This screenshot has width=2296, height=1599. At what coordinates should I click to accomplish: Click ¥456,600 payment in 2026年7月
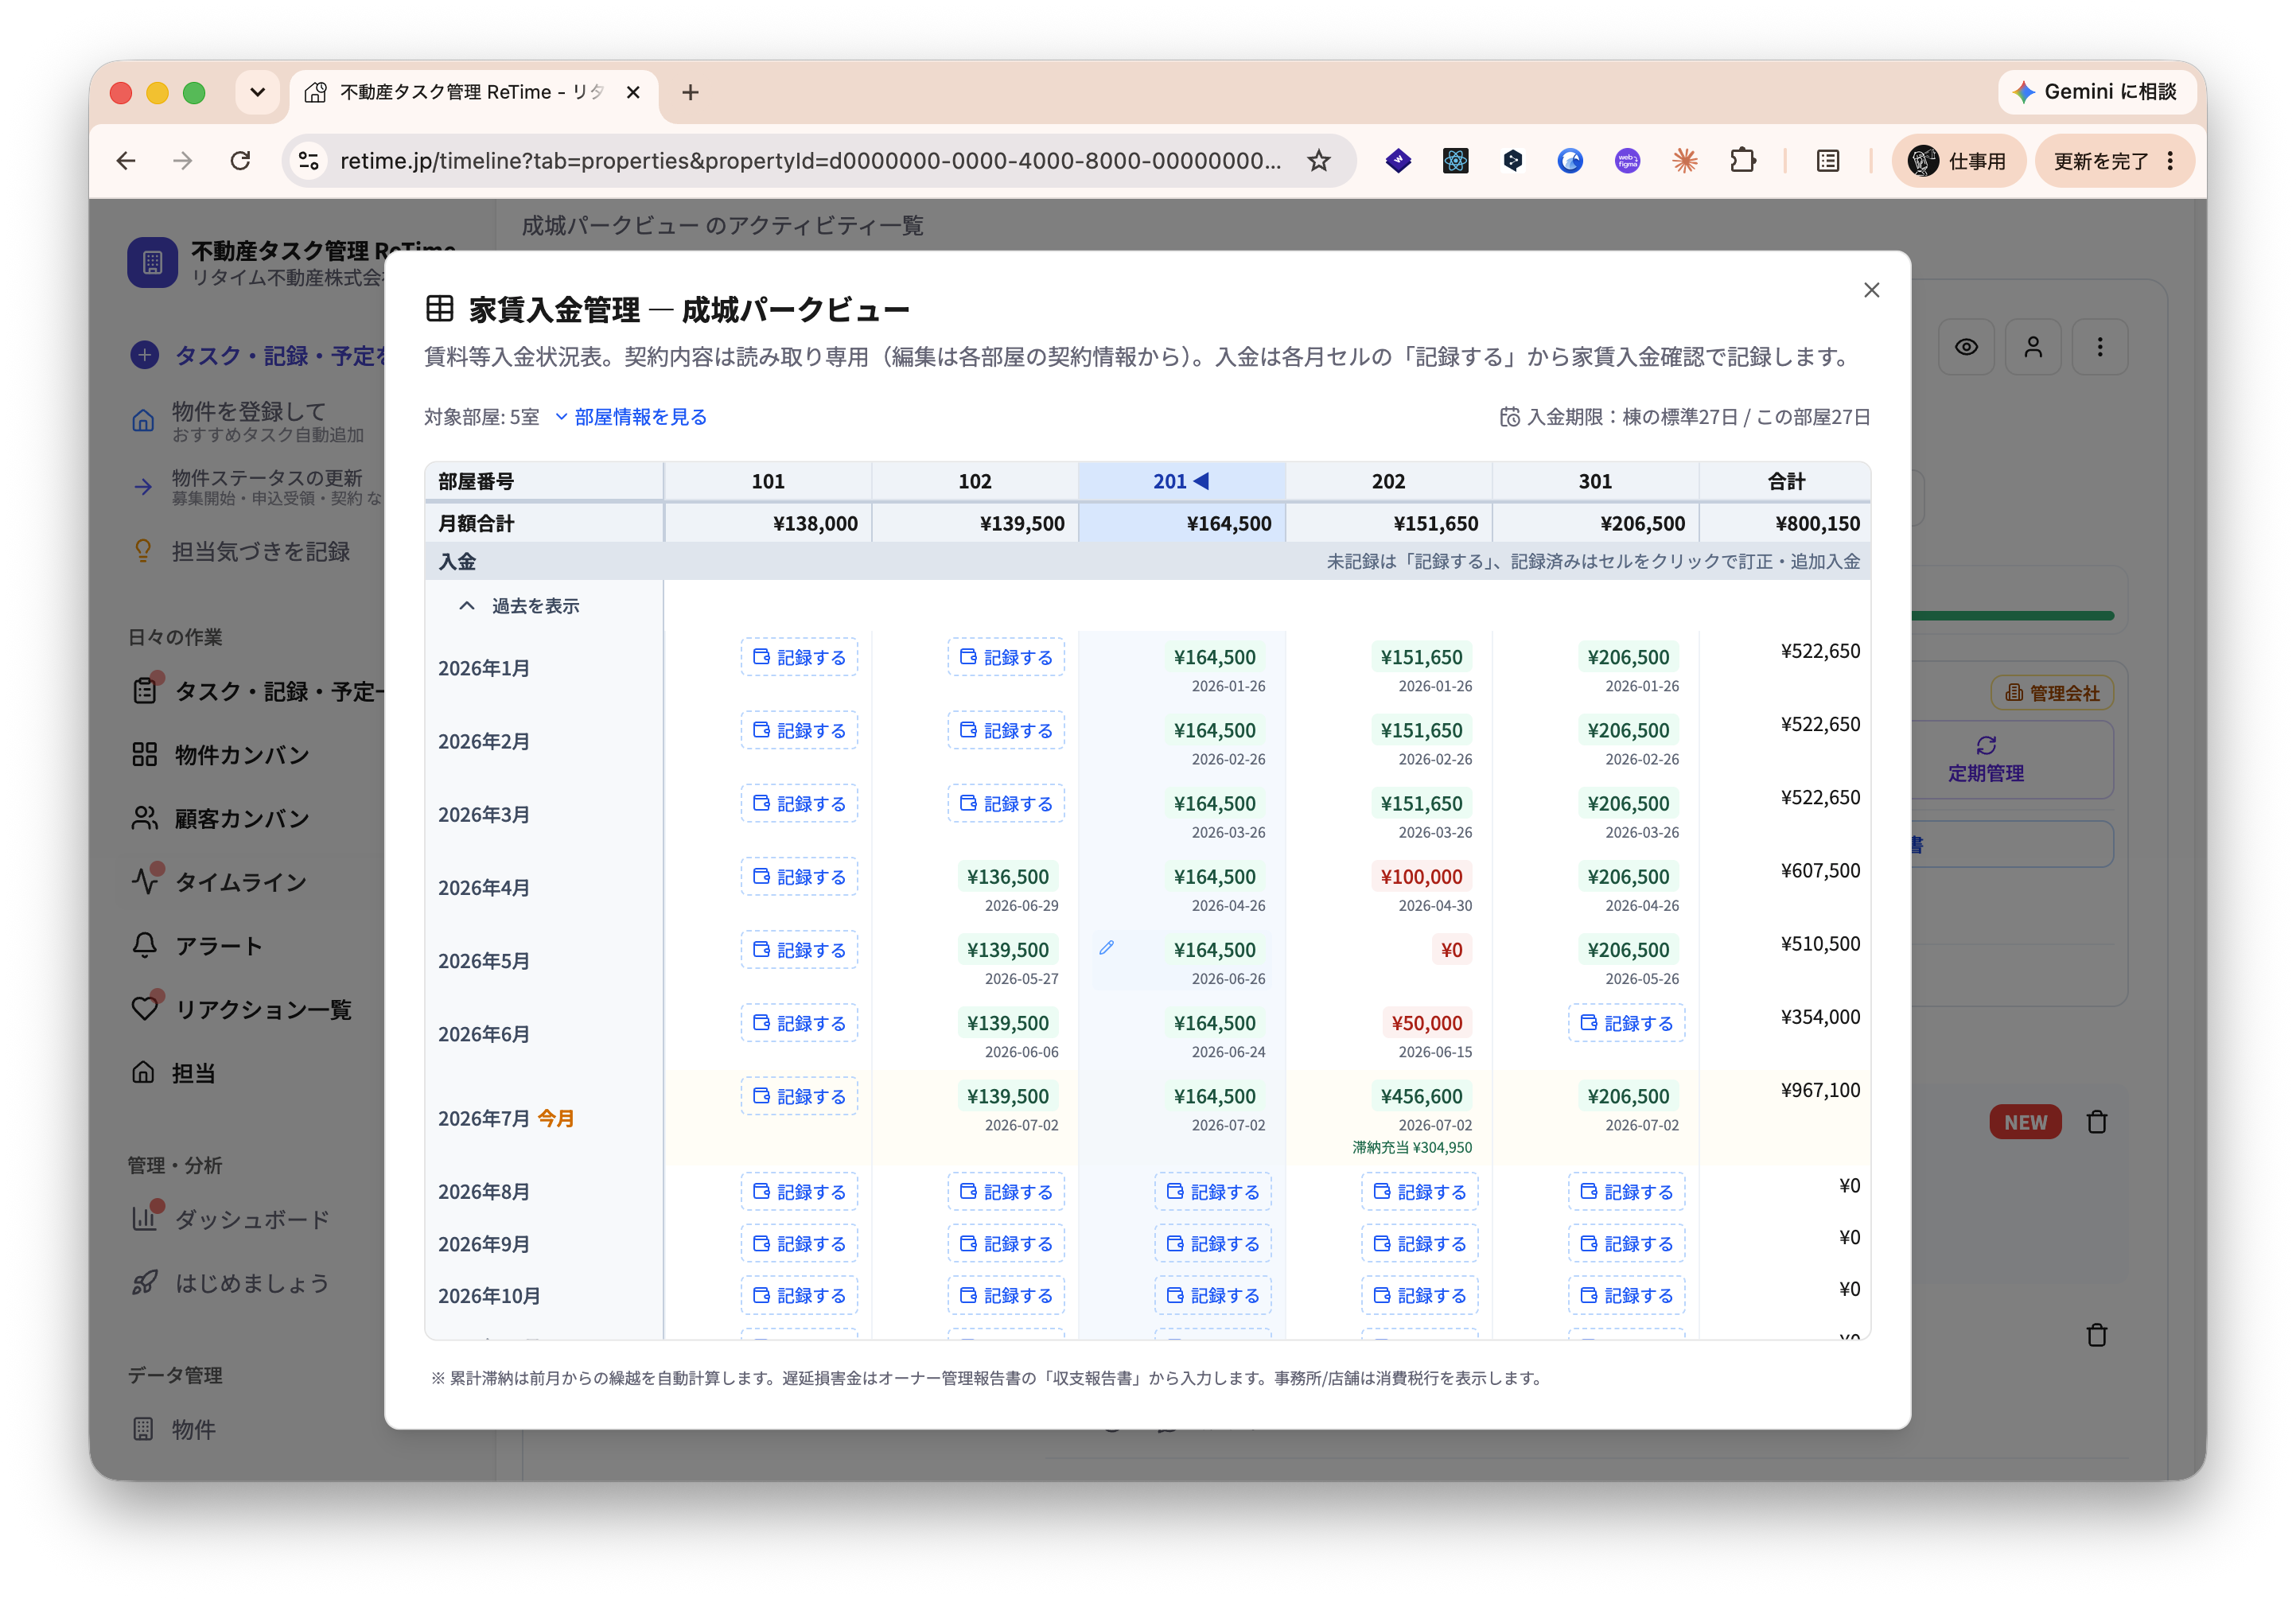pos(1420,1096)
